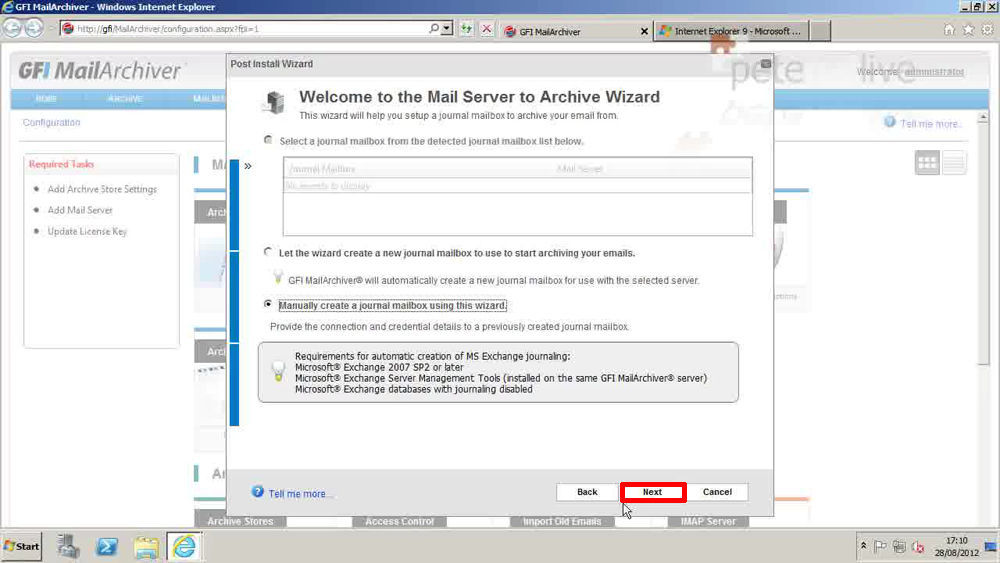The width and height of the screenshot is (1000, 563).
Task: Switch to Internet Explorer 9 - Microsoft tab
Action: coord(732,31)
